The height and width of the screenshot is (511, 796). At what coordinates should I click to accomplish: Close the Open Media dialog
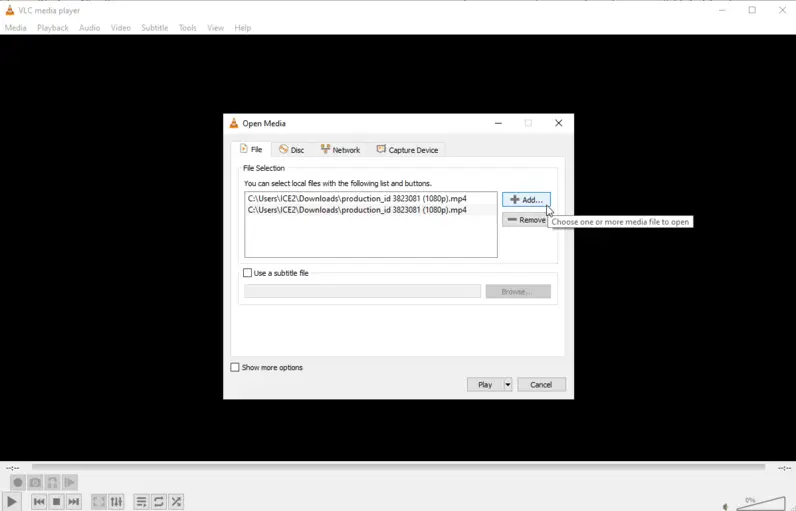pos(558,123)
